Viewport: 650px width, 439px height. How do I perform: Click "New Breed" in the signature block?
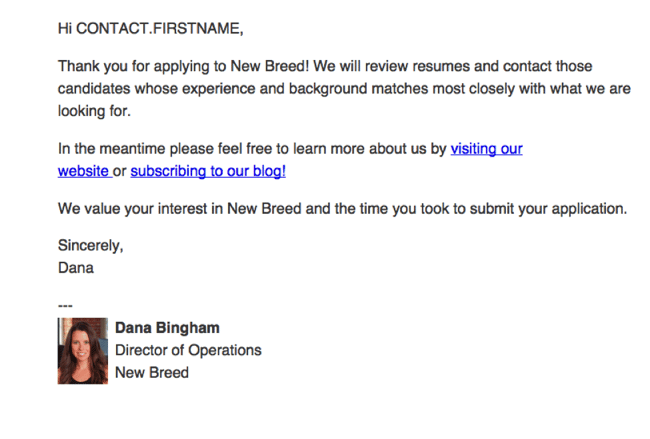pos(152,372)
